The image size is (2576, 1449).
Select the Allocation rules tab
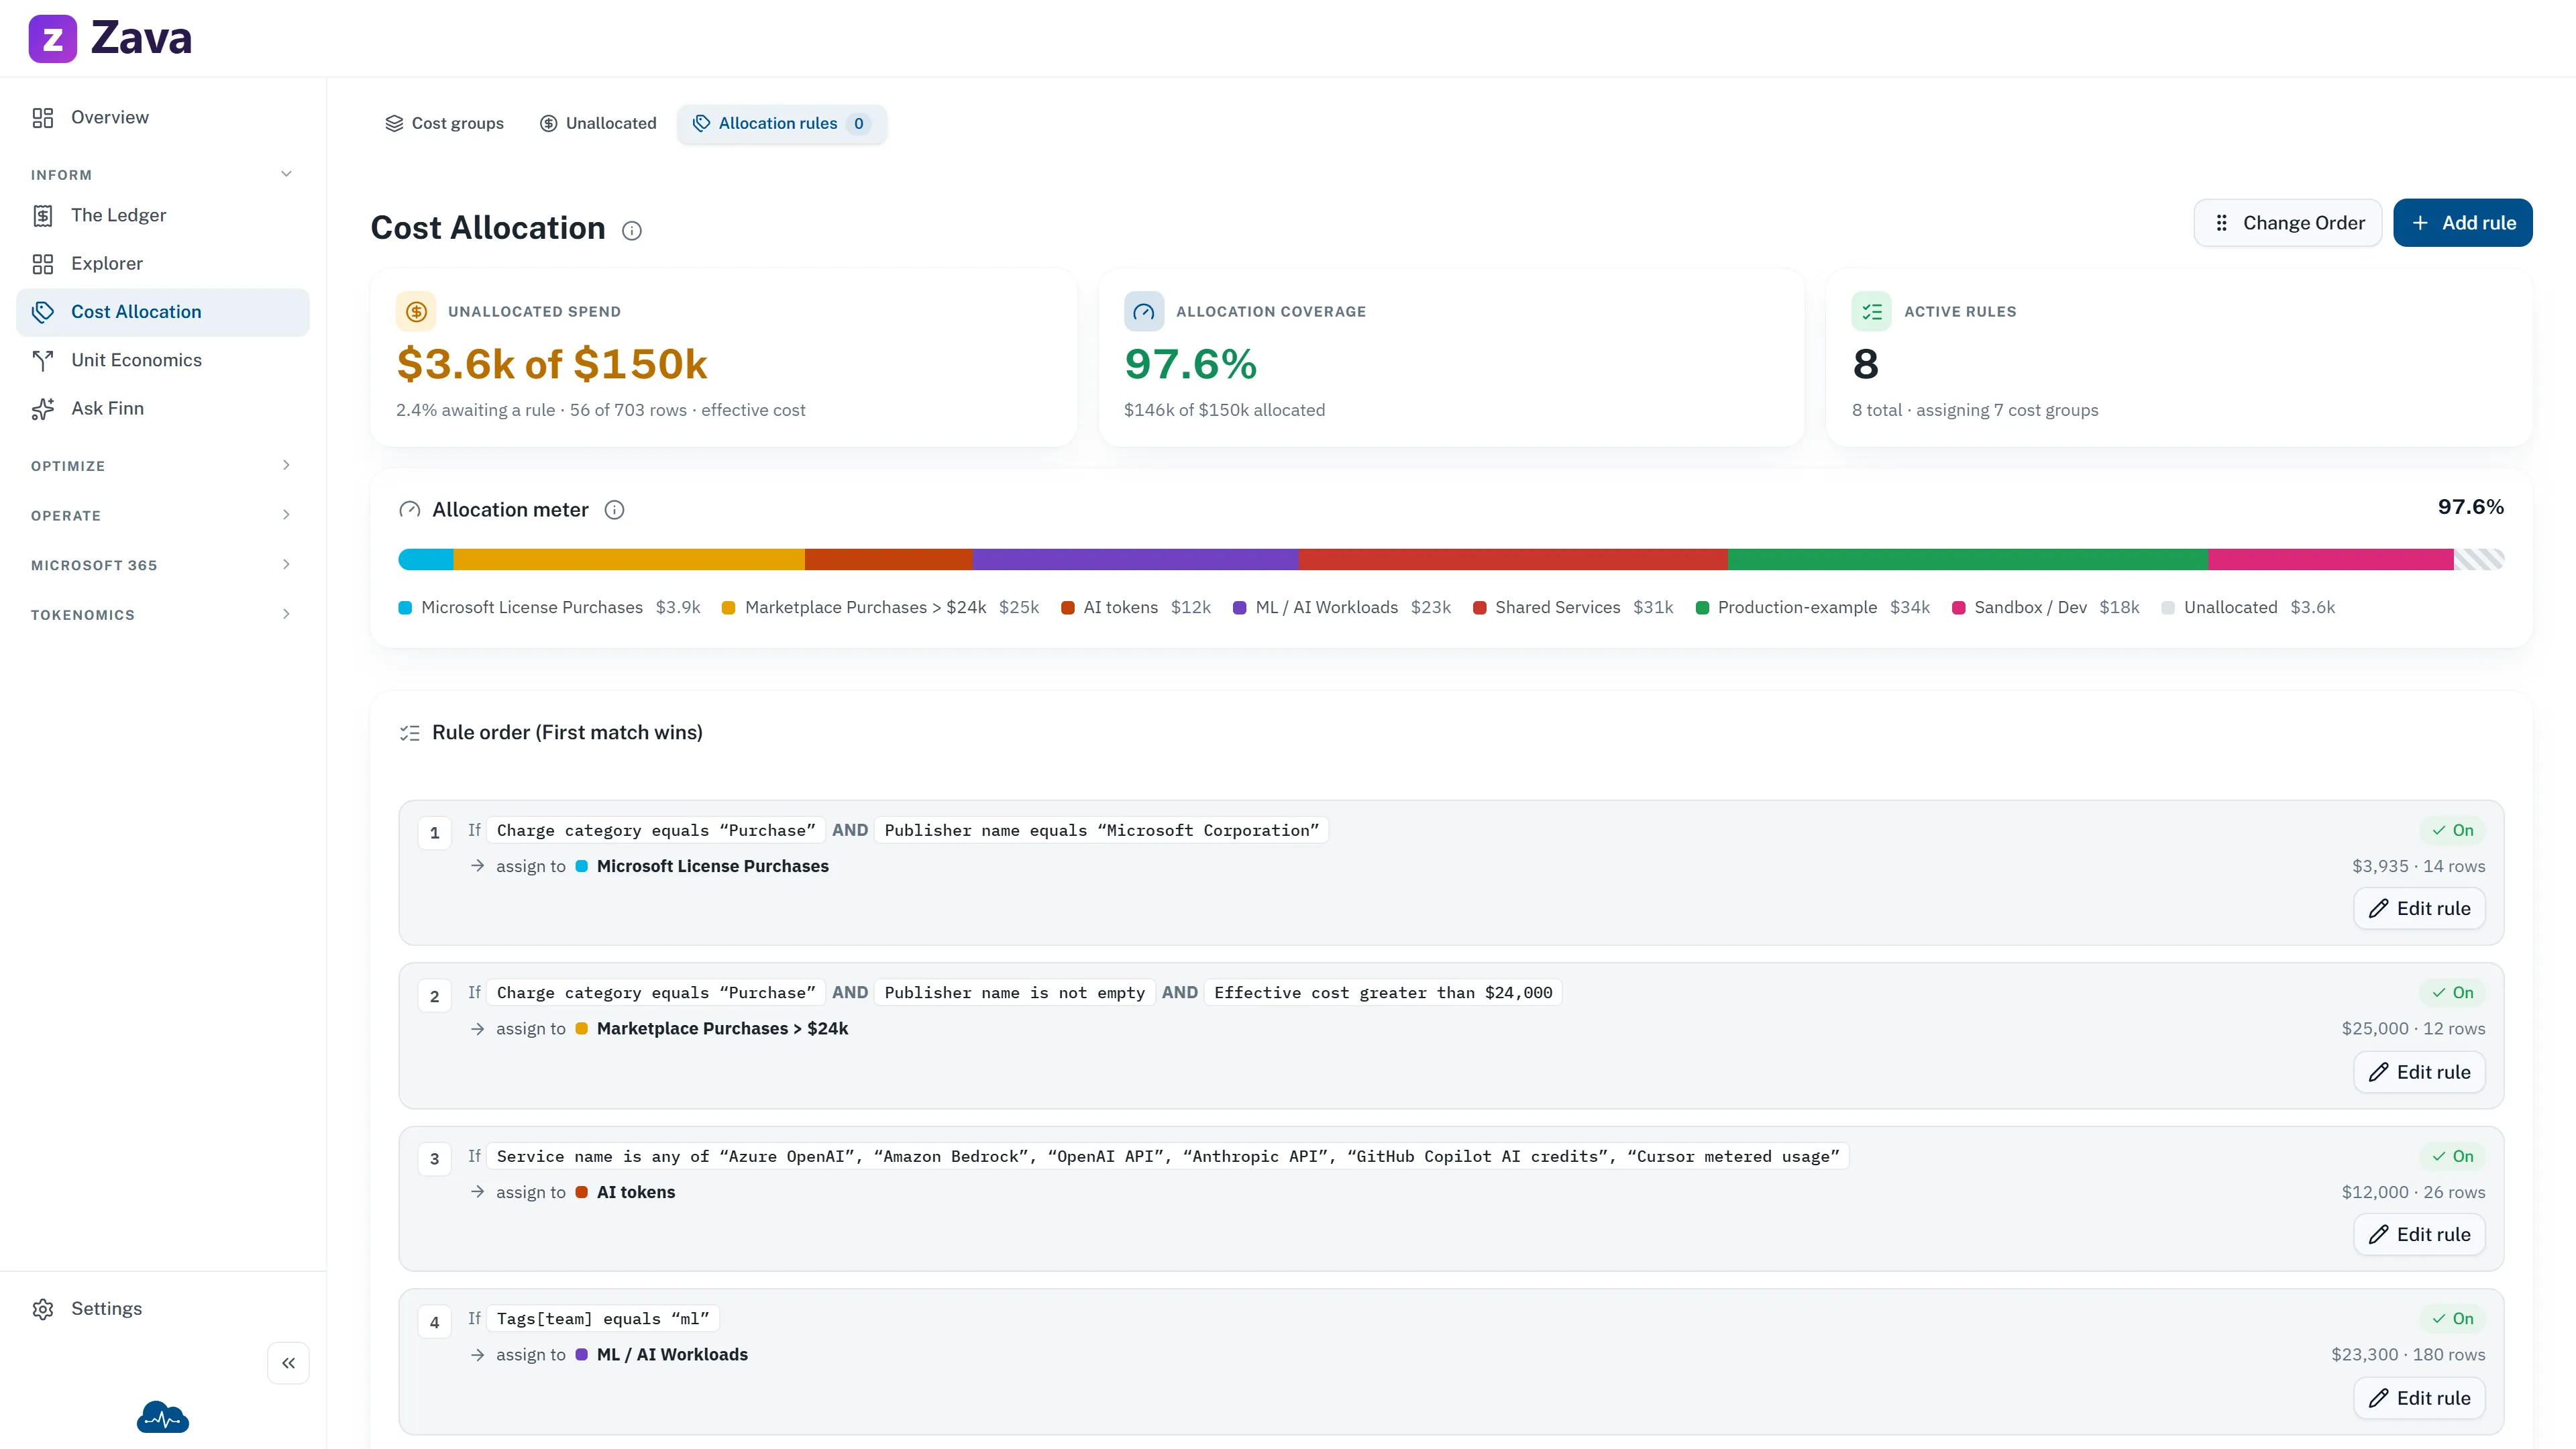[782, 124]
